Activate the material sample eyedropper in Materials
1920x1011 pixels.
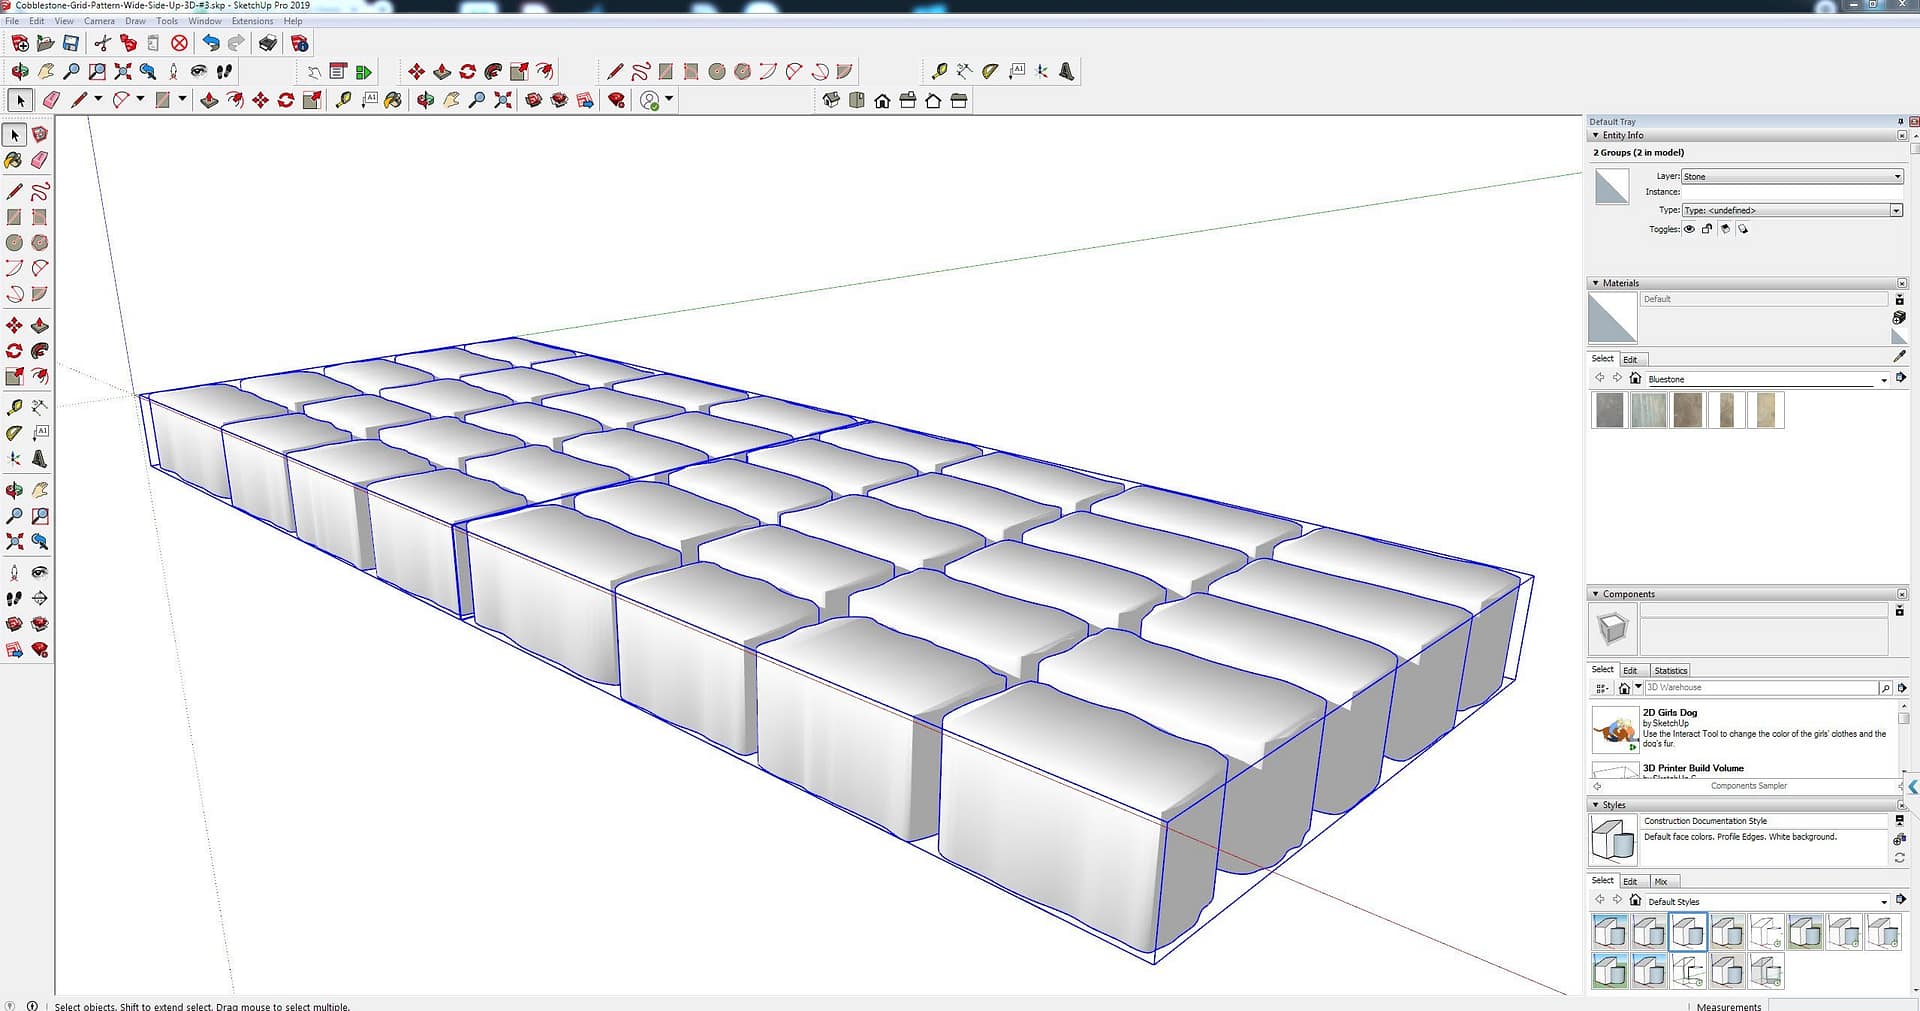click(1899, 357)
